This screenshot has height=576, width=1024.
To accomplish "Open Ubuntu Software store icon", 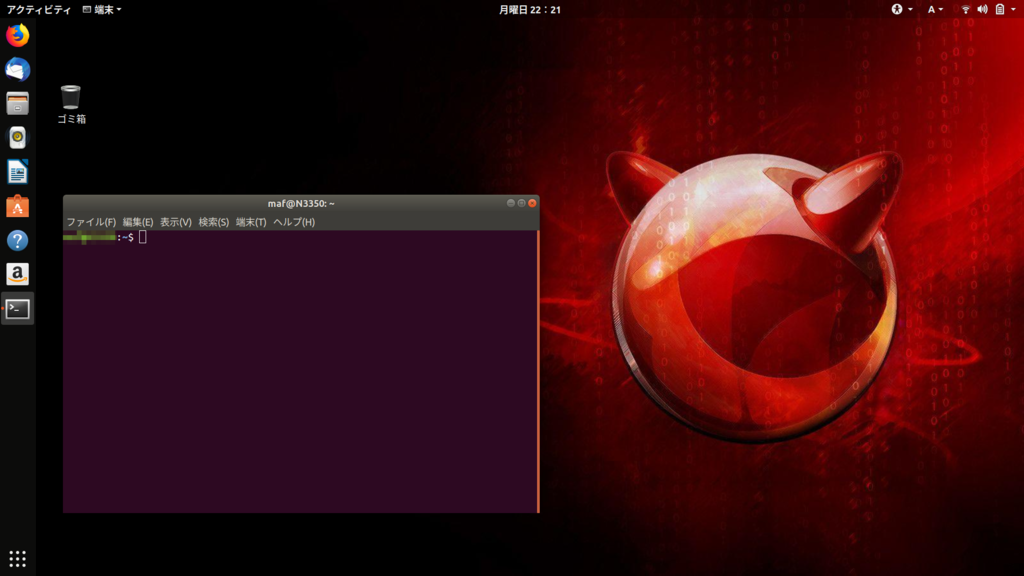I will click(18, 206).
